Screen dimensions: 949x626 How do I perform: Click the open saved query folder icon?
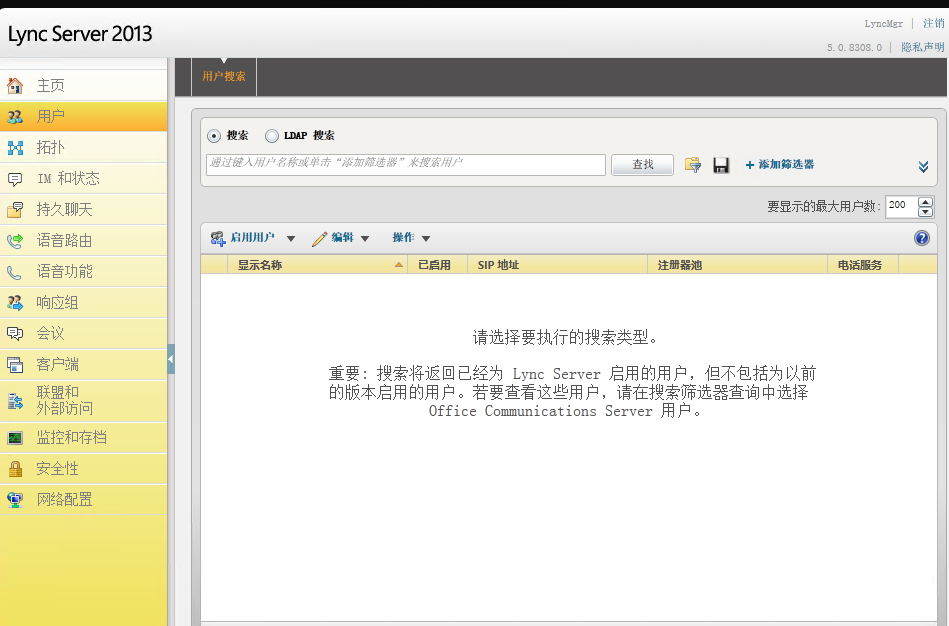(x=692, y=165)
